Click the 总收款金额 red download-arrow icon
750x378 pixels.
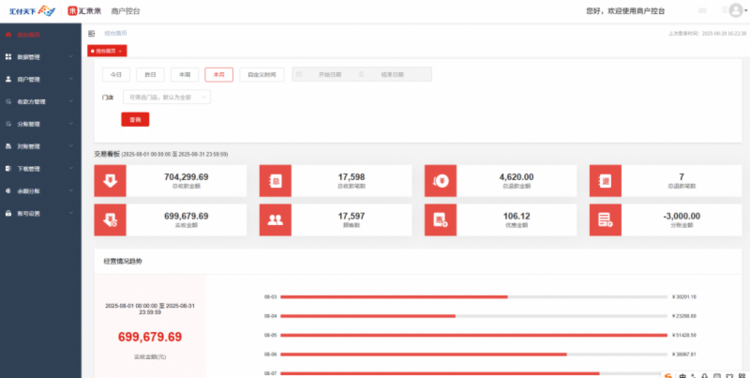point(110,181)
